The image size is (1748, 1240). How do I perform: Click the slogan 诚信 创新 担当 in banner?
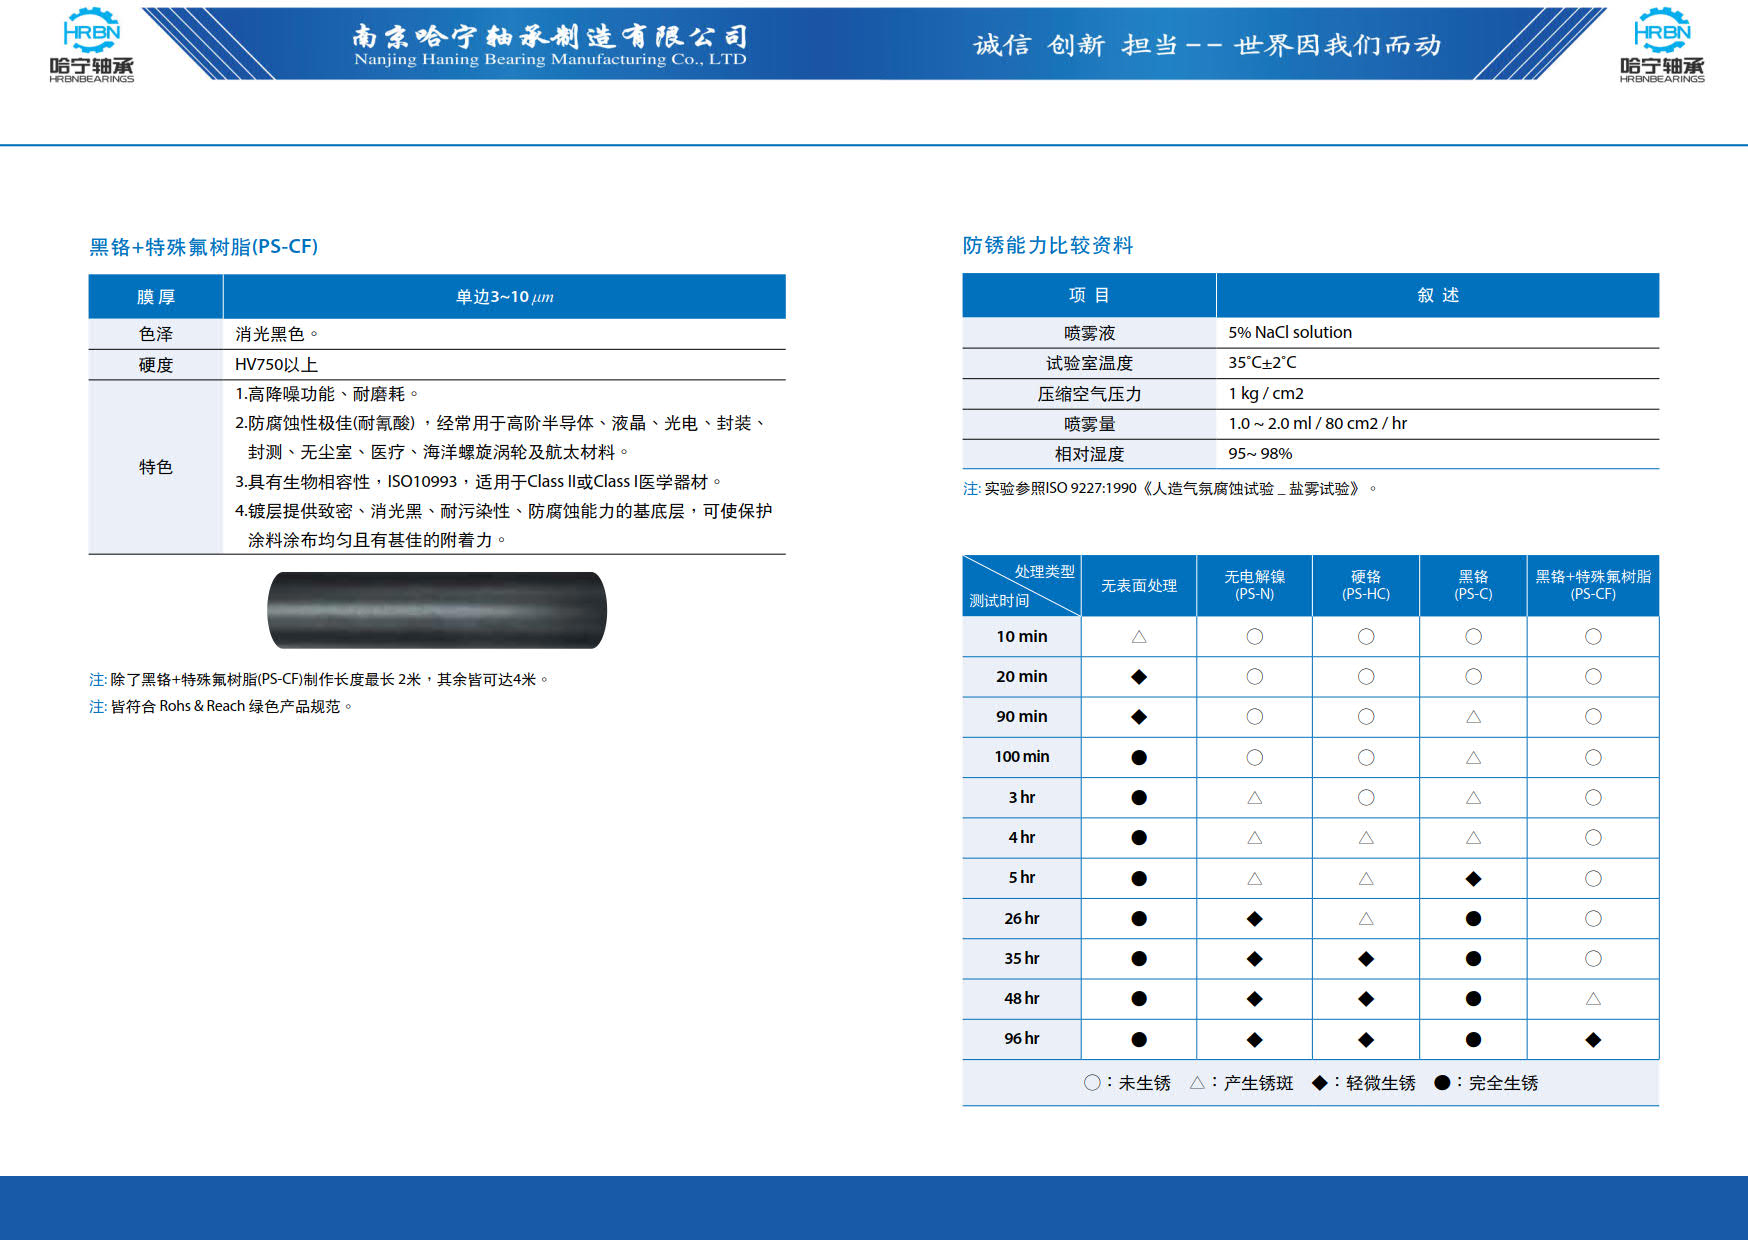coord(1076,45)
